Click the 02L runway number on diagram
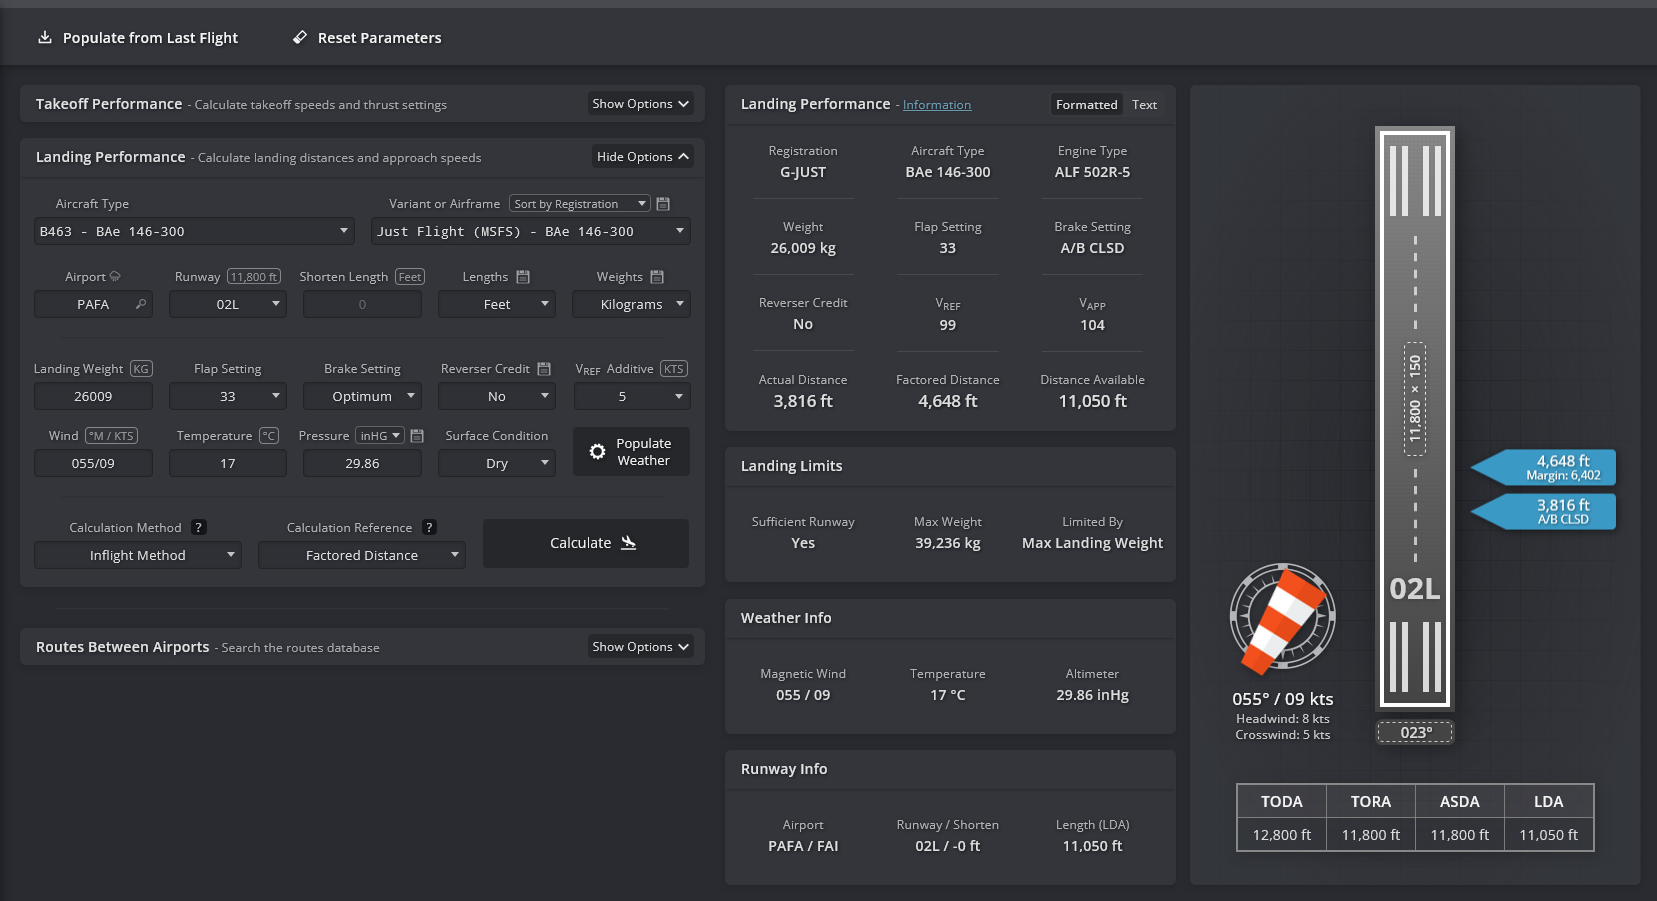The height and width of the screenshot is (901, 1657). coord(1415,589)
